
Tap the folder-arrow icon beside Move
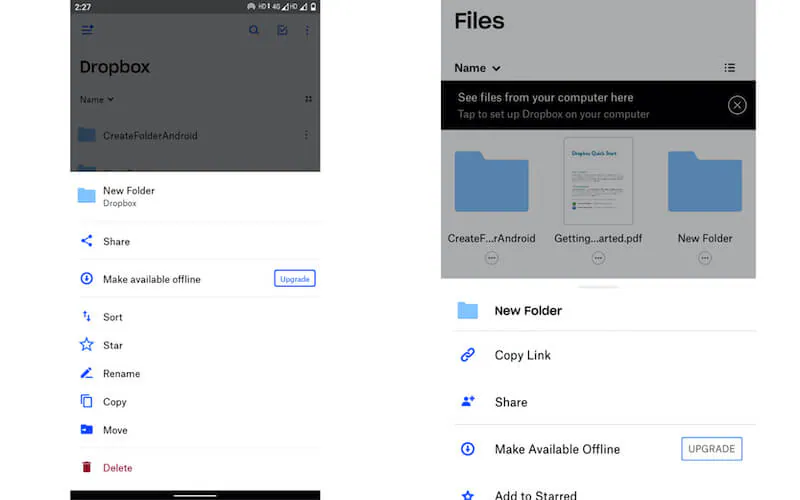[87, 430]
